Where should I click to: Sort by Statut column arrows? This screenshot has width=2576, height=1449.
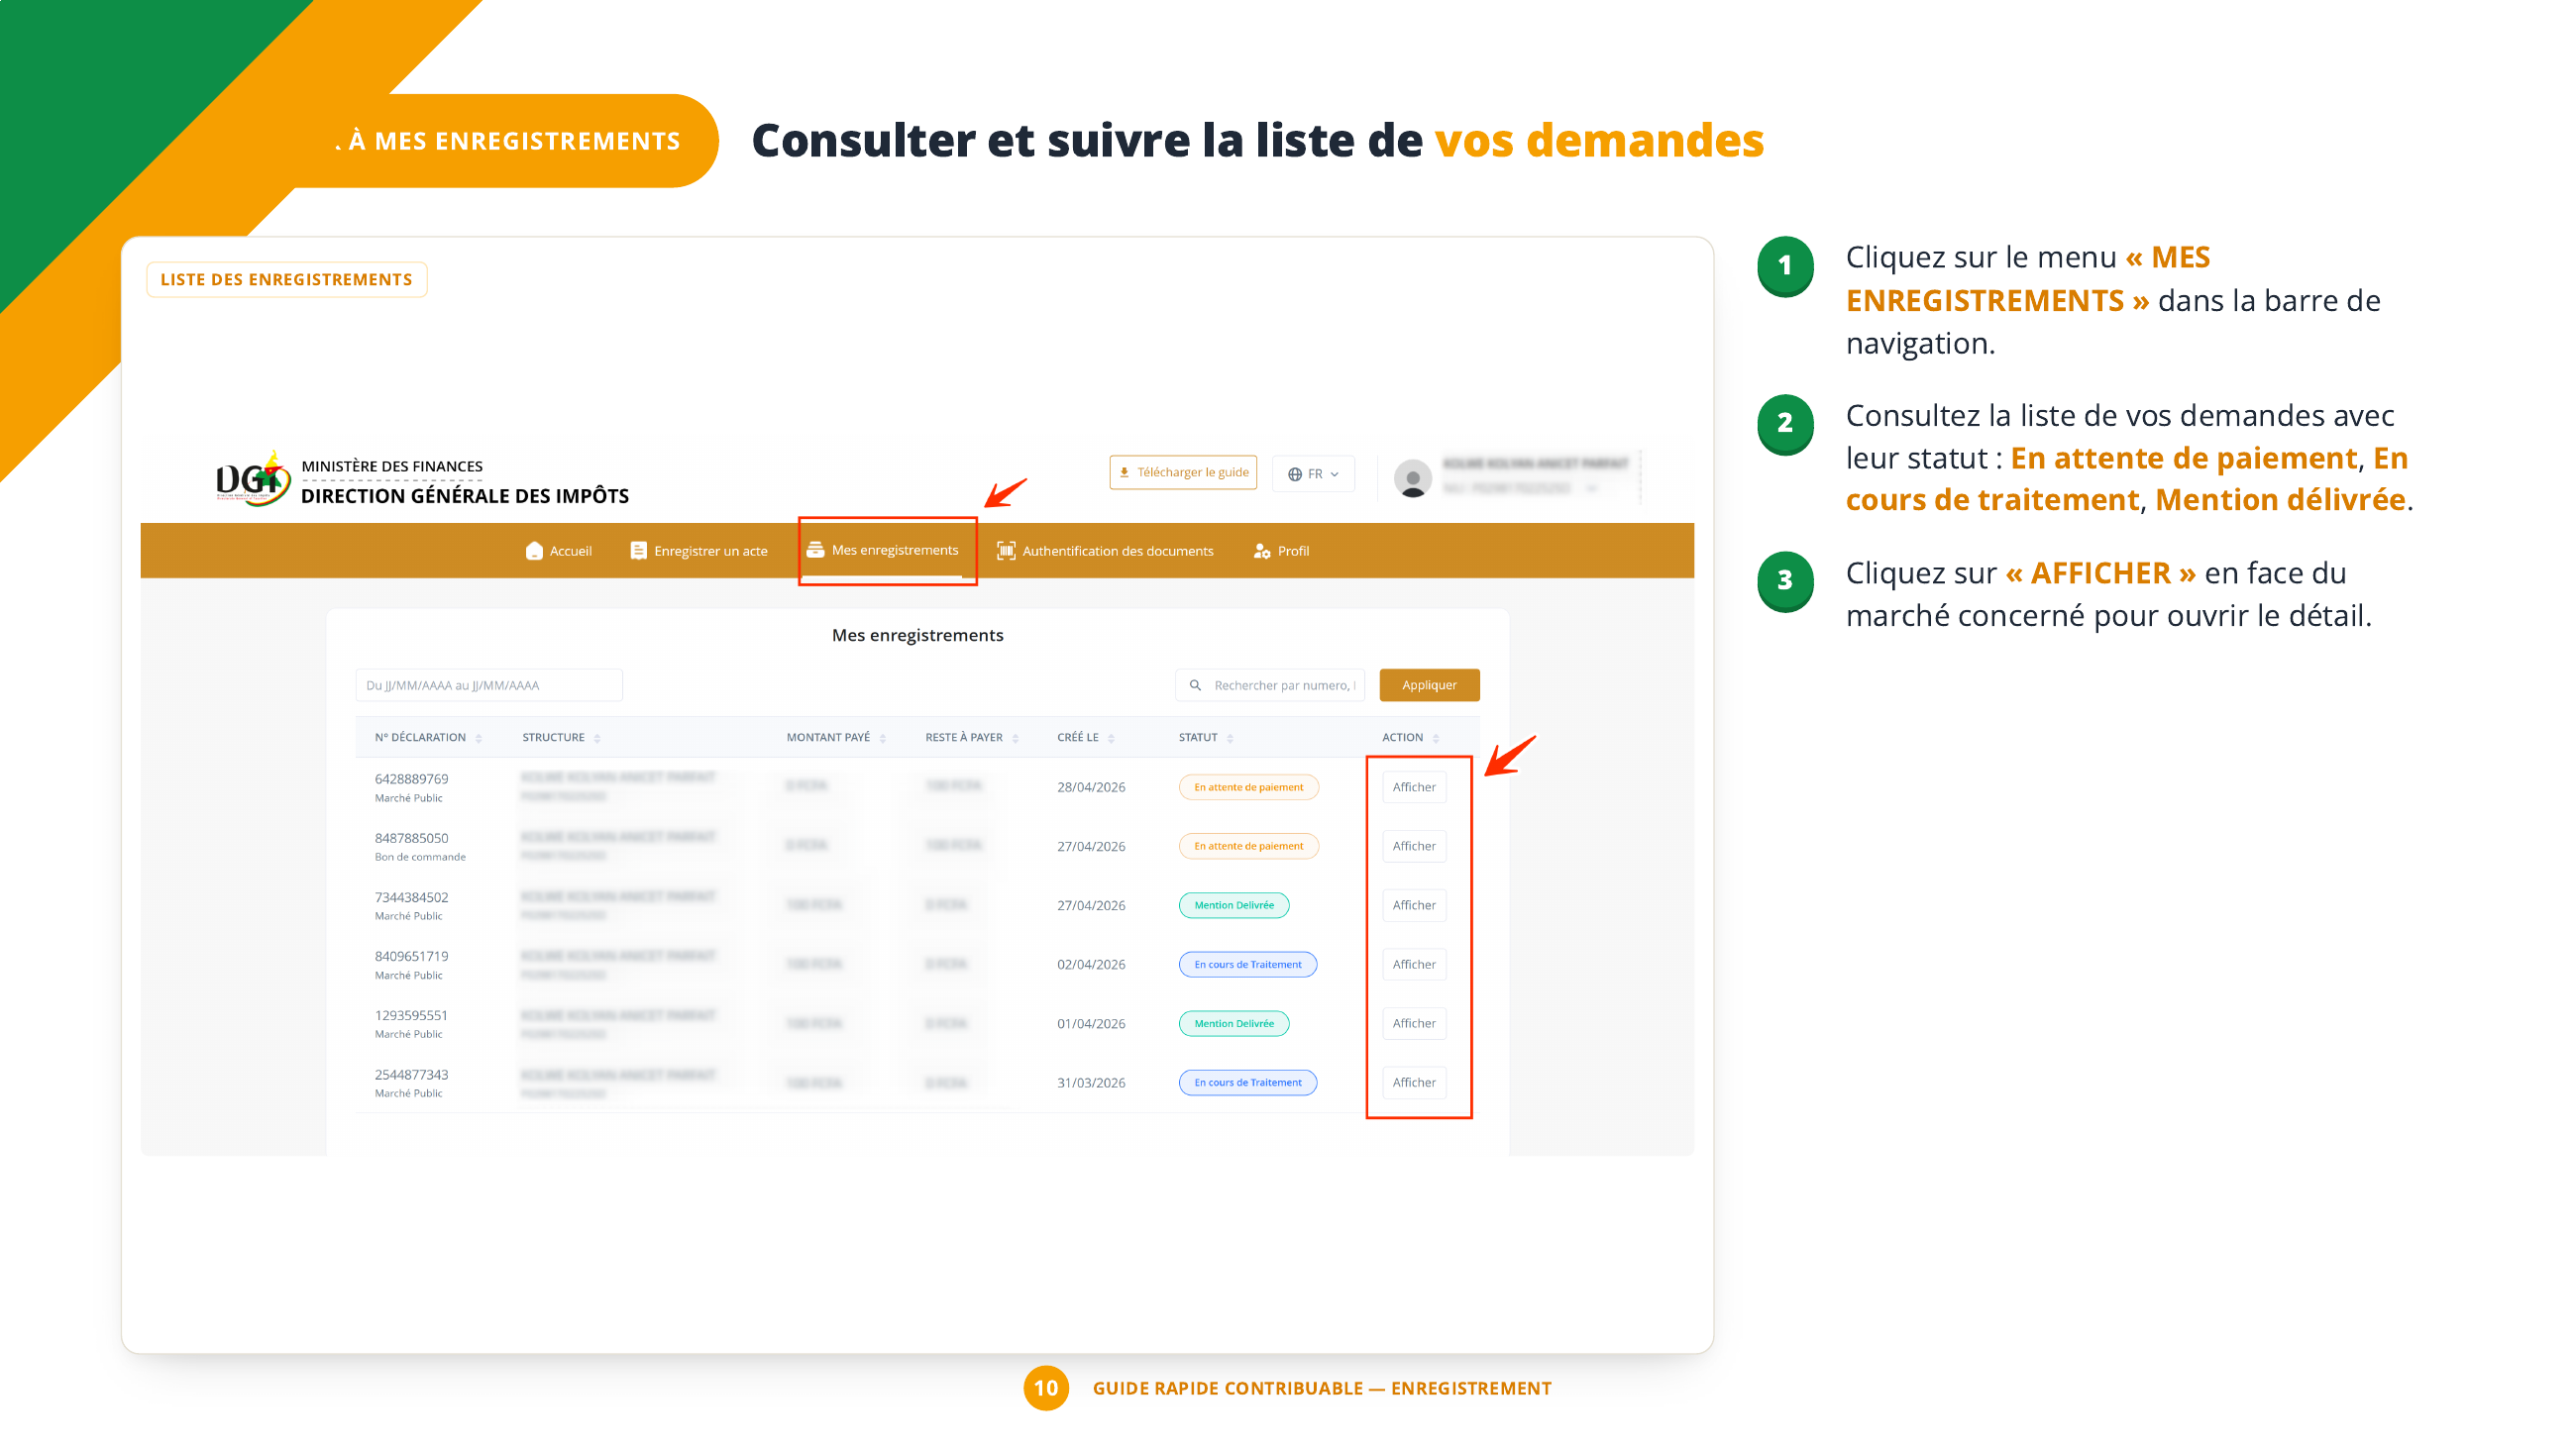tap(1230, 738)
